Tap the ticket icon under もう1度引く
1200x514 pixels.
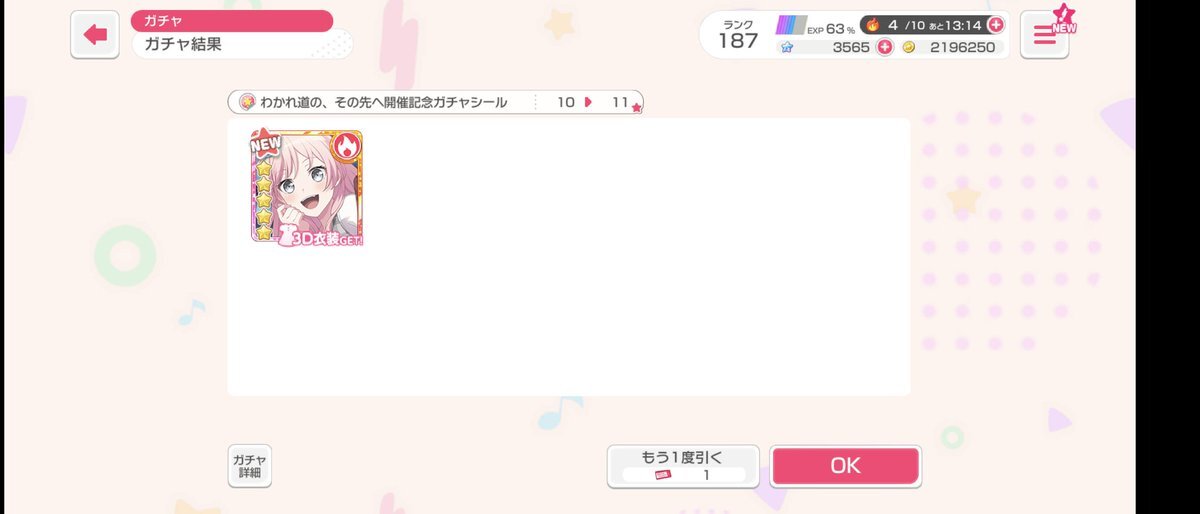point(662,475)
